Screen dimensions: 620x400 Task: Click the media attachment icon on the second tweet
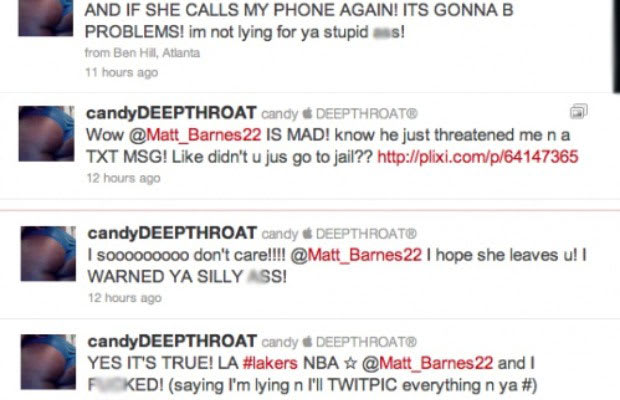pos(578,111)
